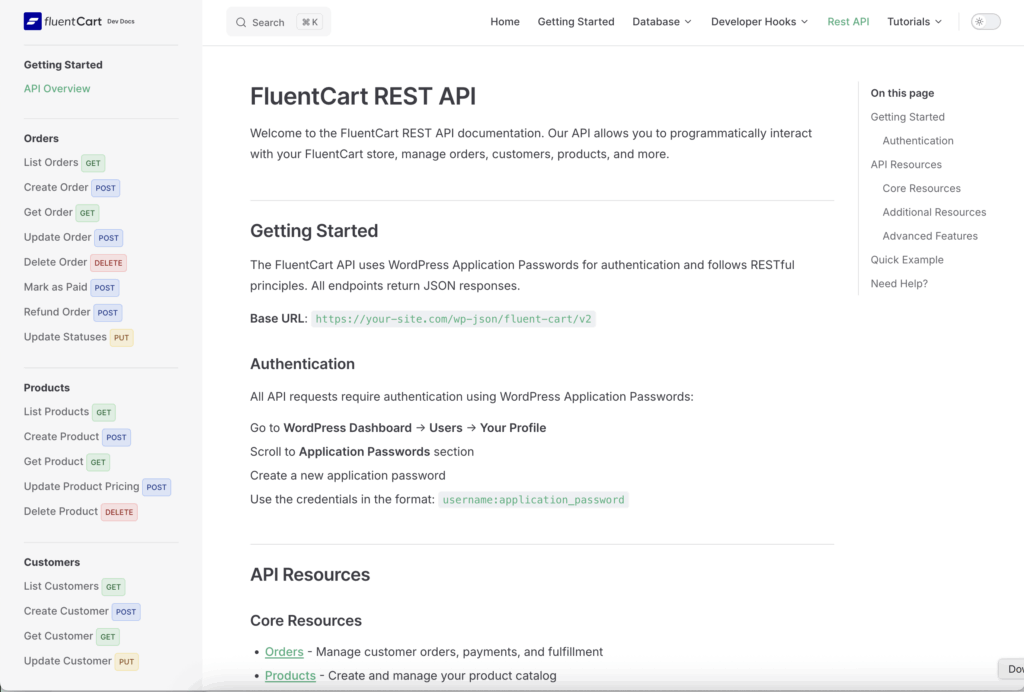Image resolution: width=1024 pixels, height=692 pixels.
Task: Expand the Tutorials menu chevron
Action: [x=938, y=22]
